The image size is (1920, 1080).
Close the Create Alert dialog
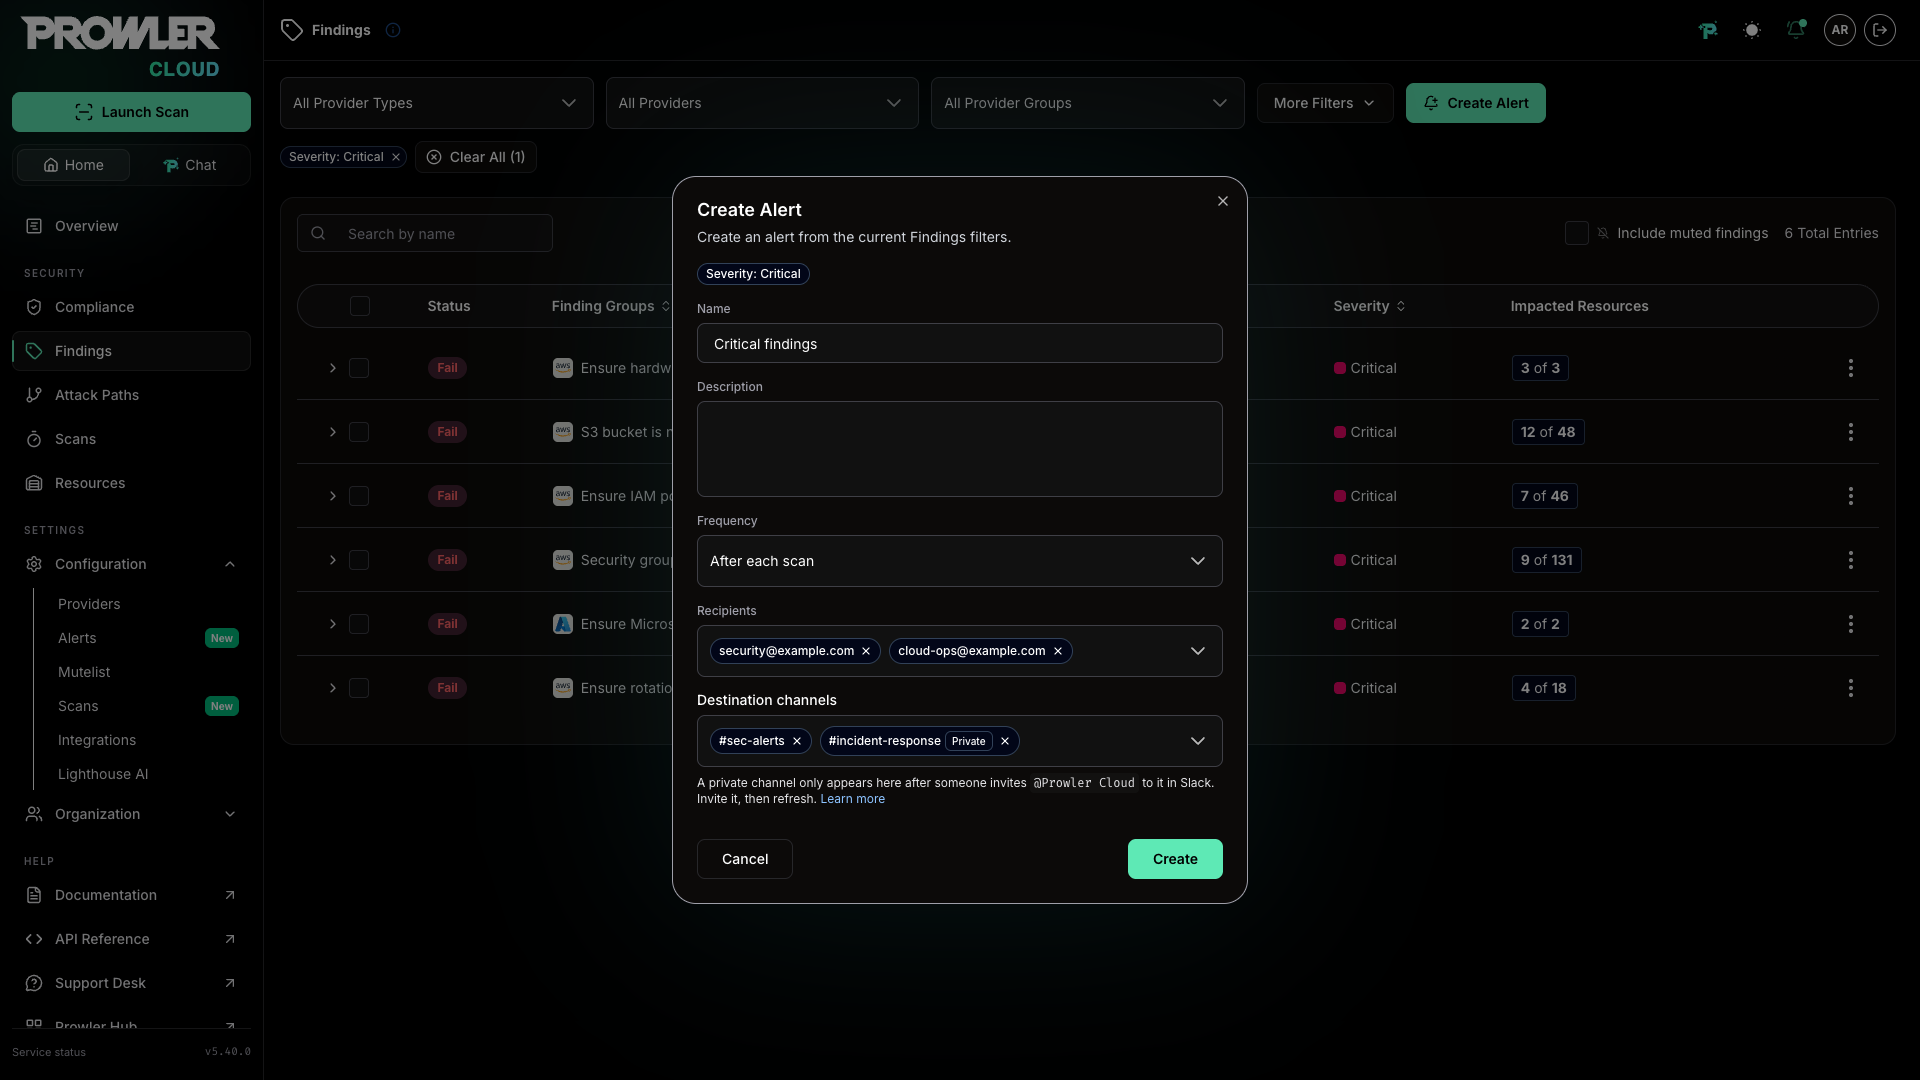click(1223, 201)
